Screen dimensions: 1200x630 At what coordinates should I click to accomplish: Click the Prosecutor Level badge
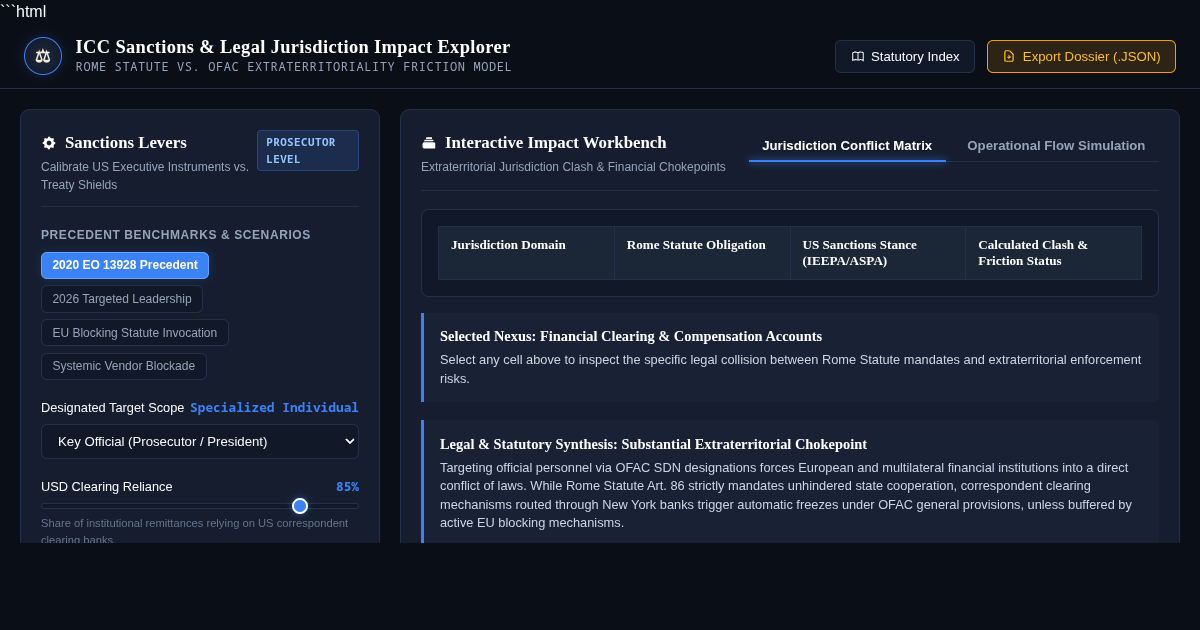click(x=308, y=151)
